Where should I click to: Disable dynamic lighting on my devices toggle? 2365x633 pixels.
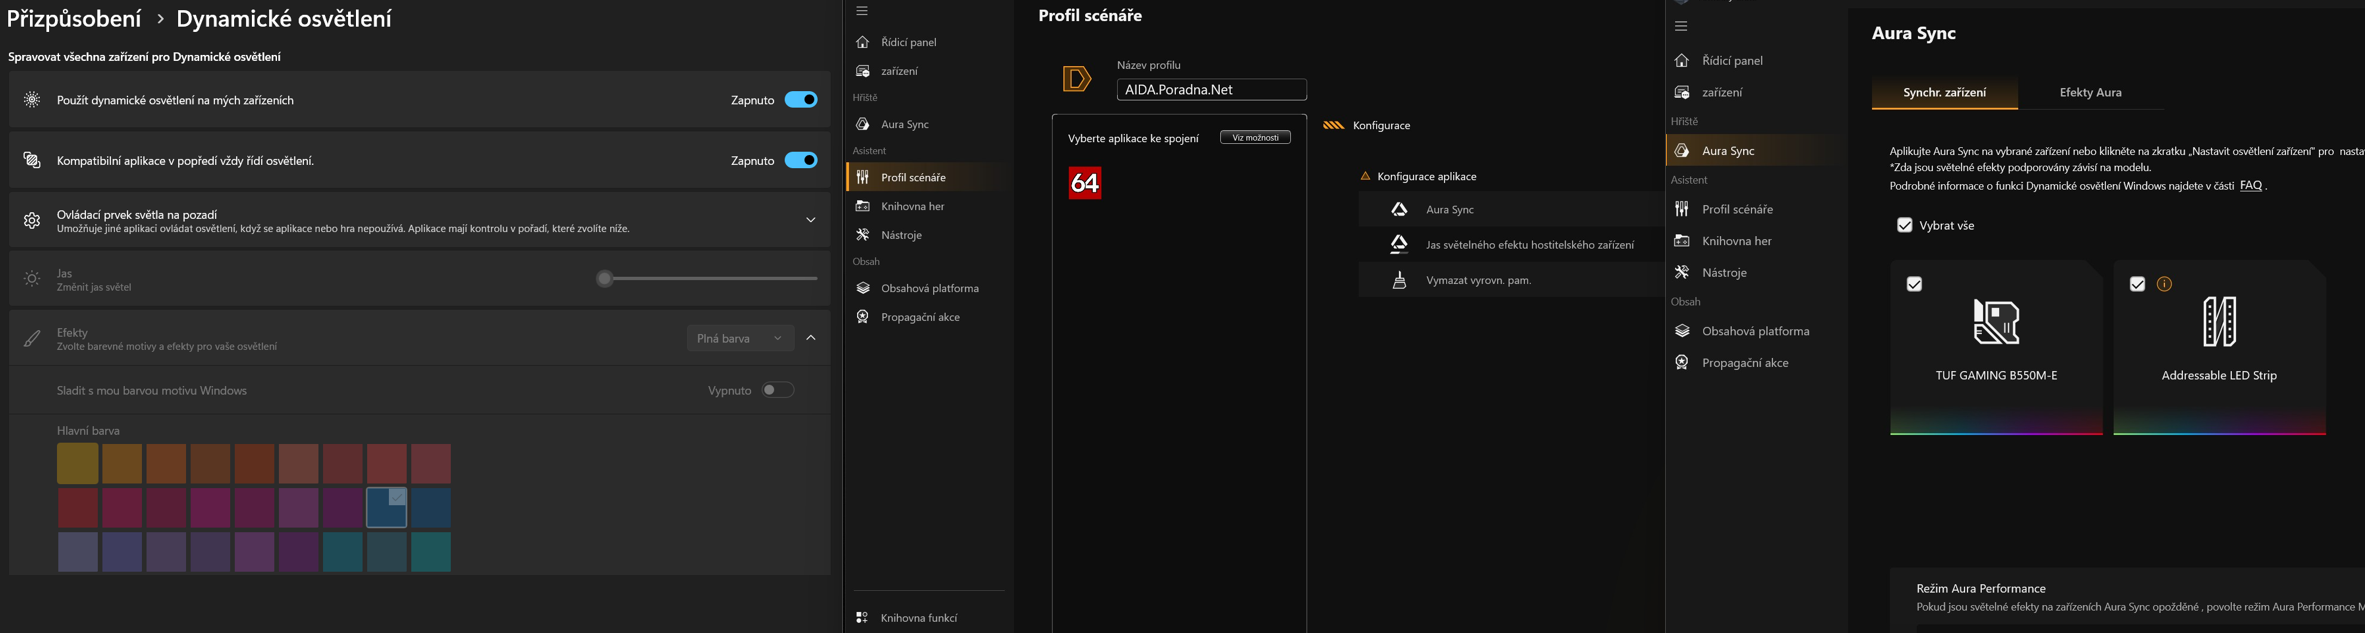801,100
